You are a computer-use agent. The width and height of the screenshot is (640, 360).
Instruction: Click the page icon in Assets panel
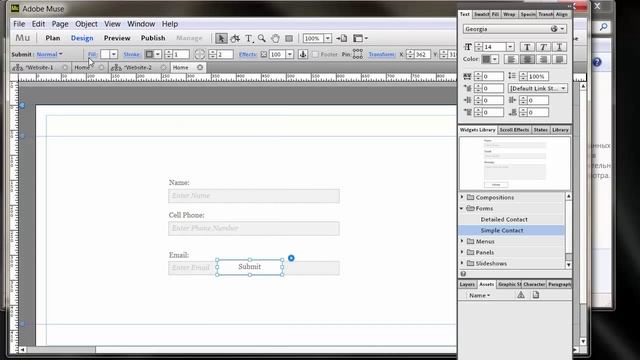536,295
